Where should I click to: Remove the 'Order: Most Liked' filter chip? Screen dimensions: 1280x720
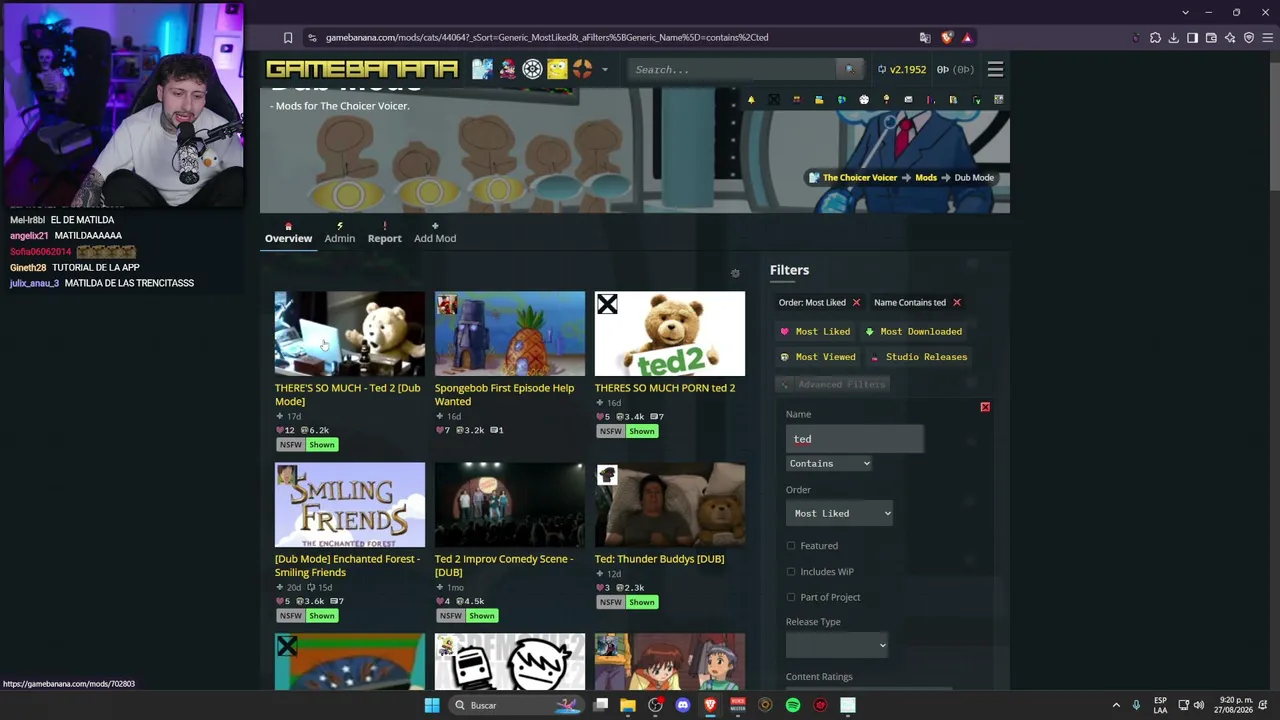856,302
